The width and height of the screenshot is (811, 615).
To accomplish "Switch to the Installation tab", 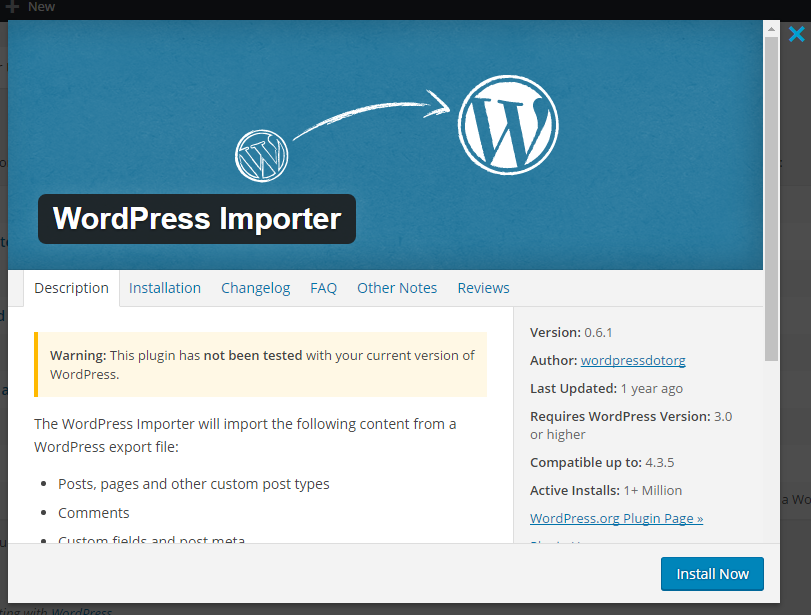I will pyautogui.click(x=165, y=288).
